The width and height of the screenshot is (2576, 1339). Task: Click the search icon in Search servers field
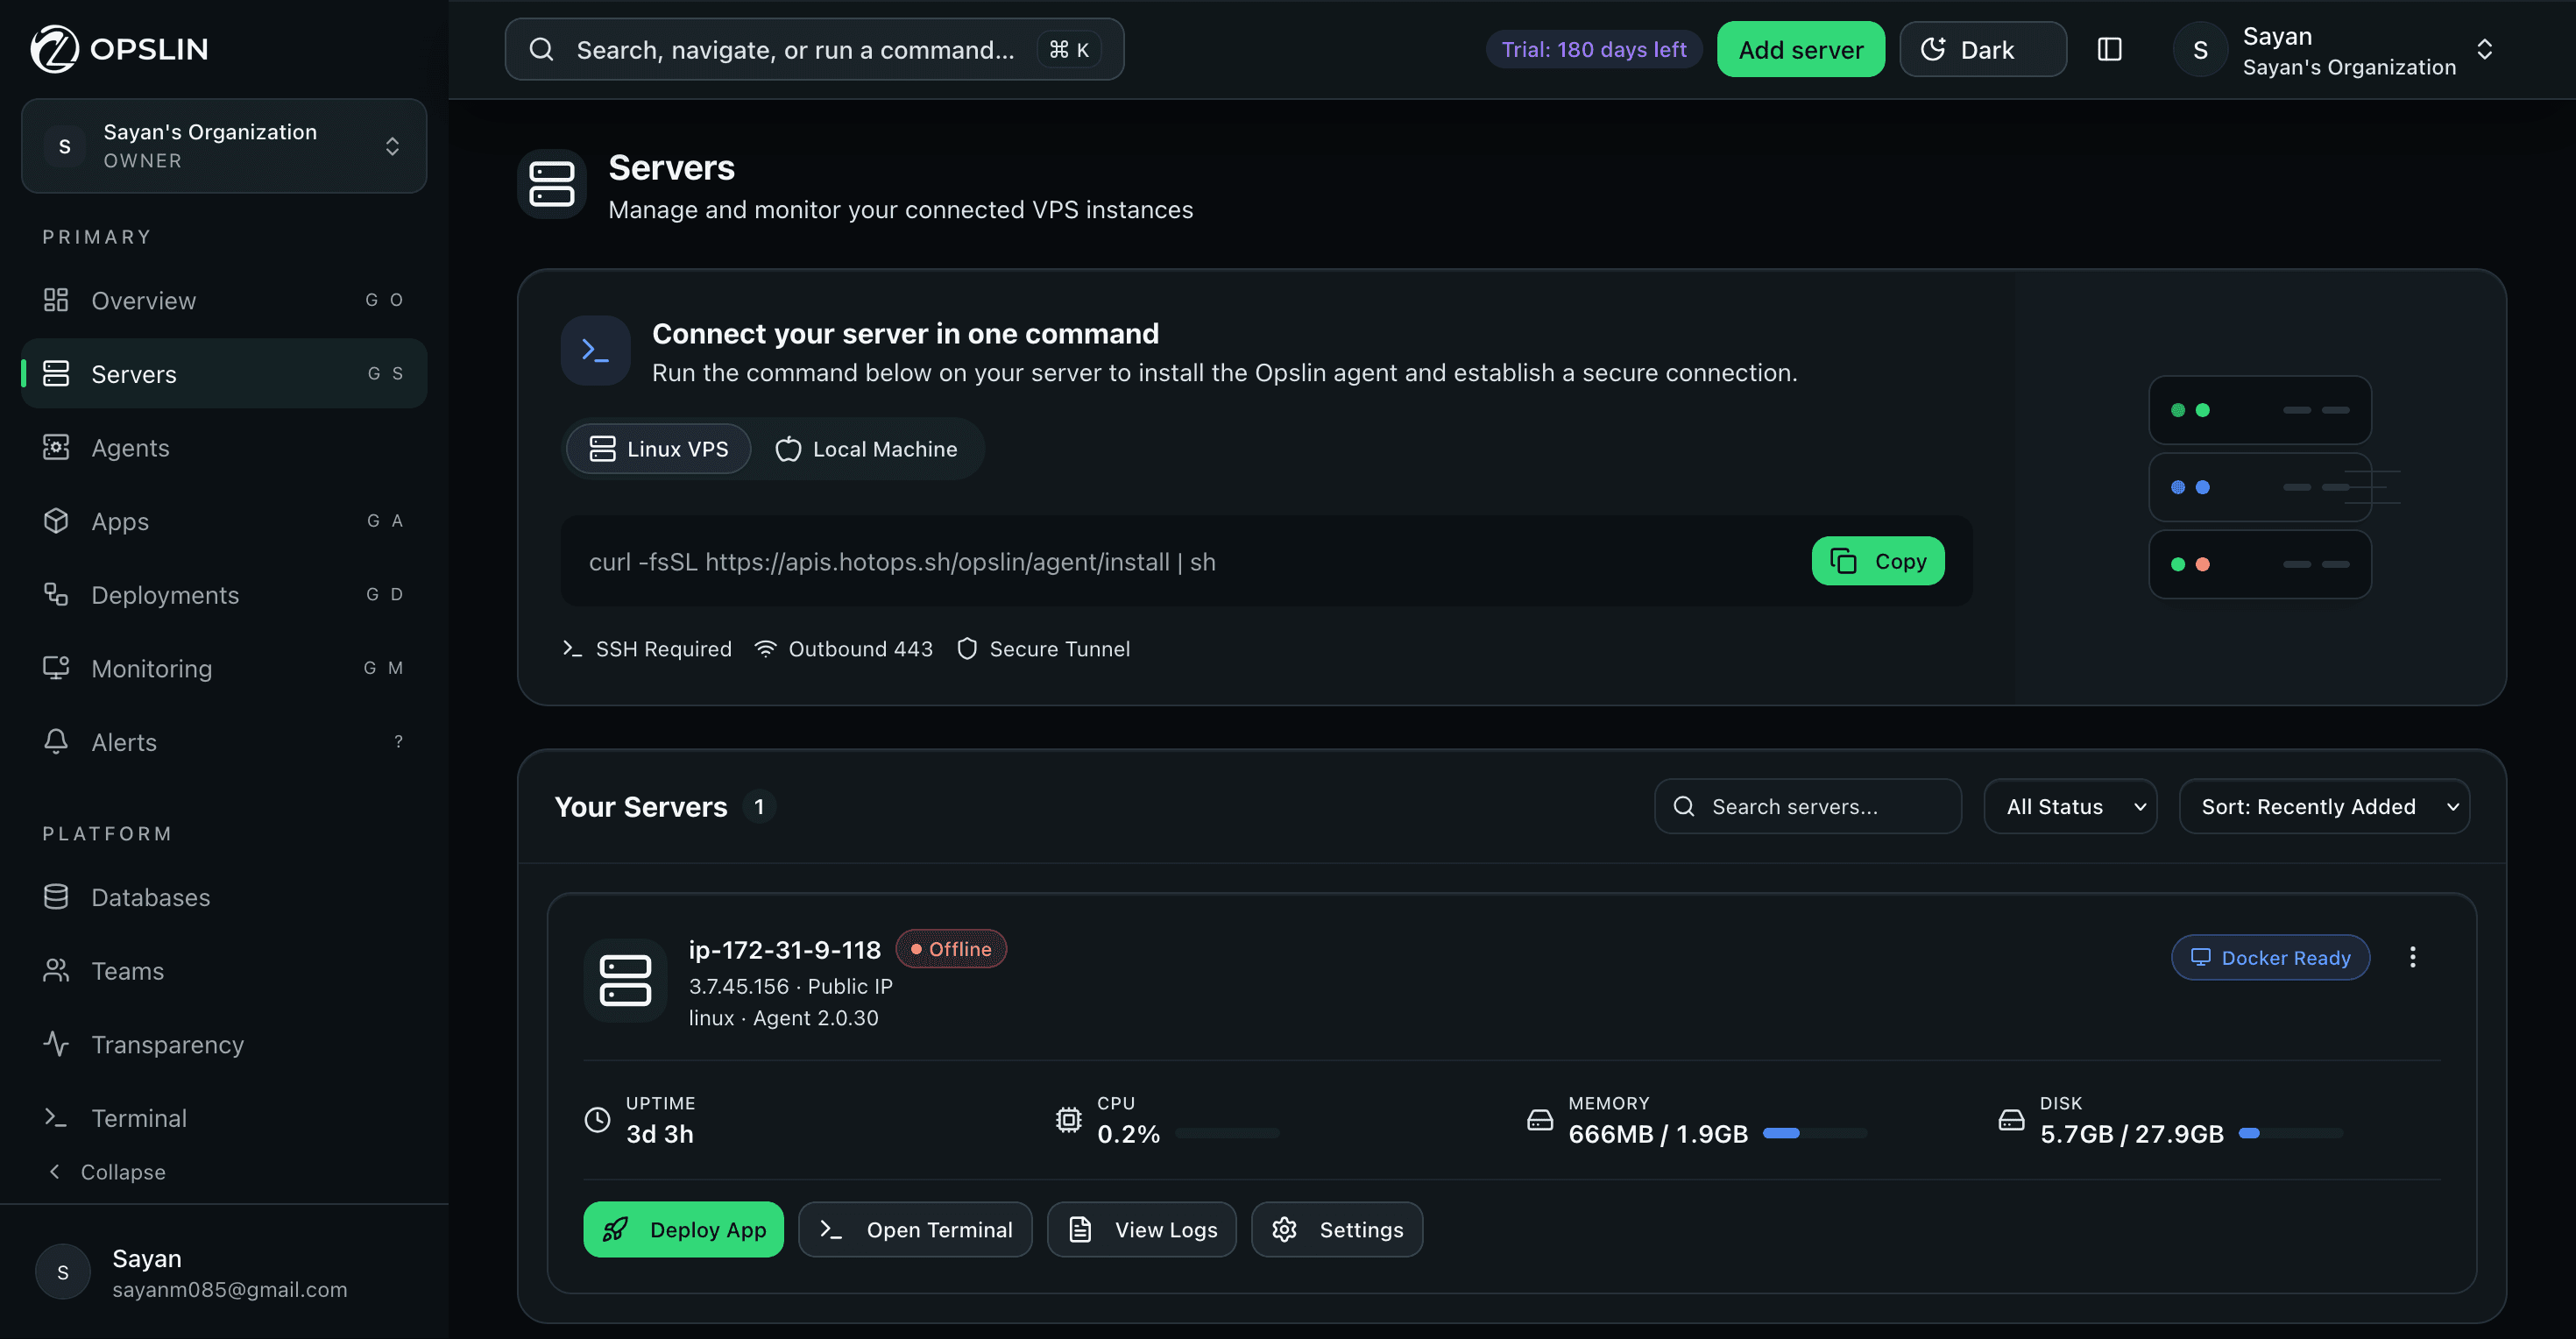click(x=1684, y=806)
